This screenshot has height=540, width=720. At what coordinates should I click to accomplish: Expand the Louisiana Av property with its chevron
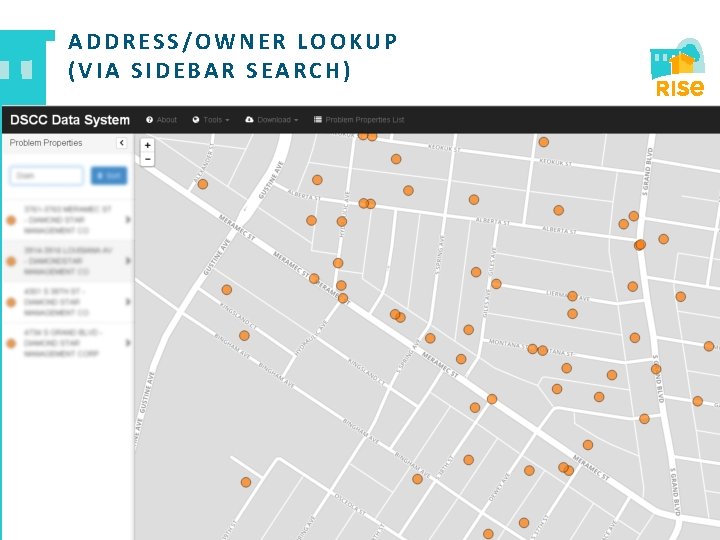[128, 261]
